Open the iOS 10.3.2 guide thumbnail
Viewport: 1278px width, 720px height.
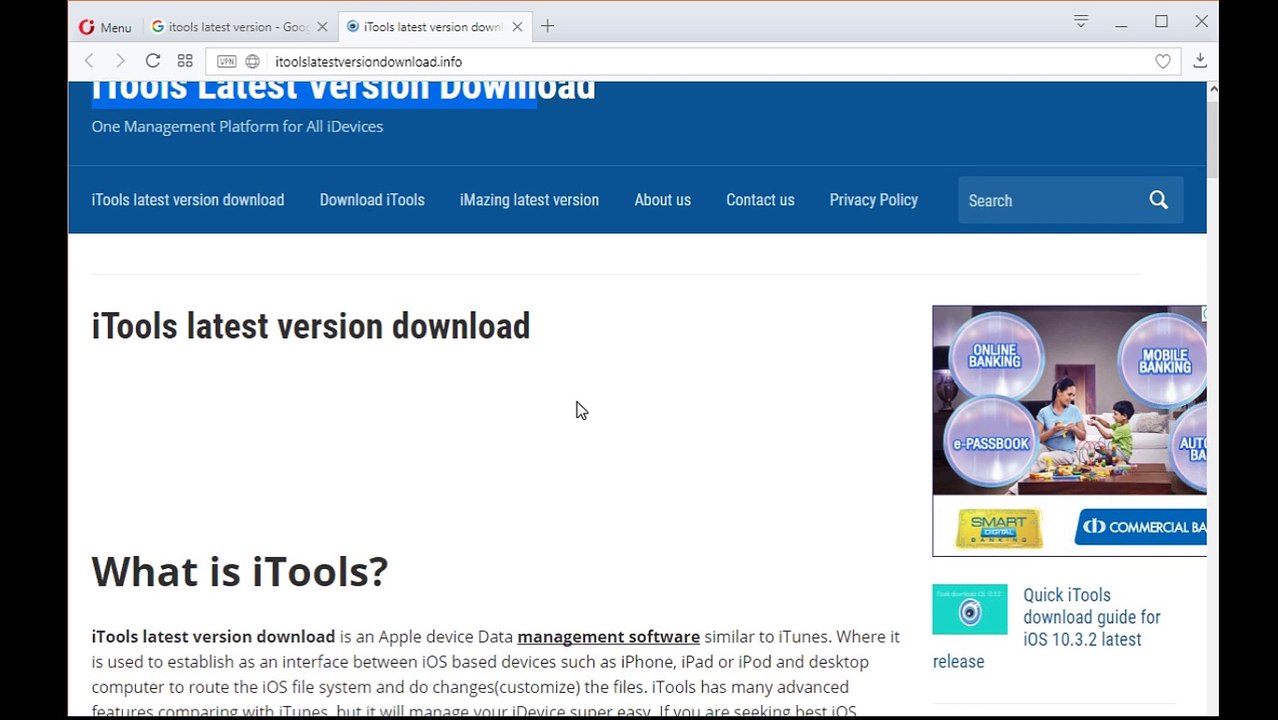[970, 610]
